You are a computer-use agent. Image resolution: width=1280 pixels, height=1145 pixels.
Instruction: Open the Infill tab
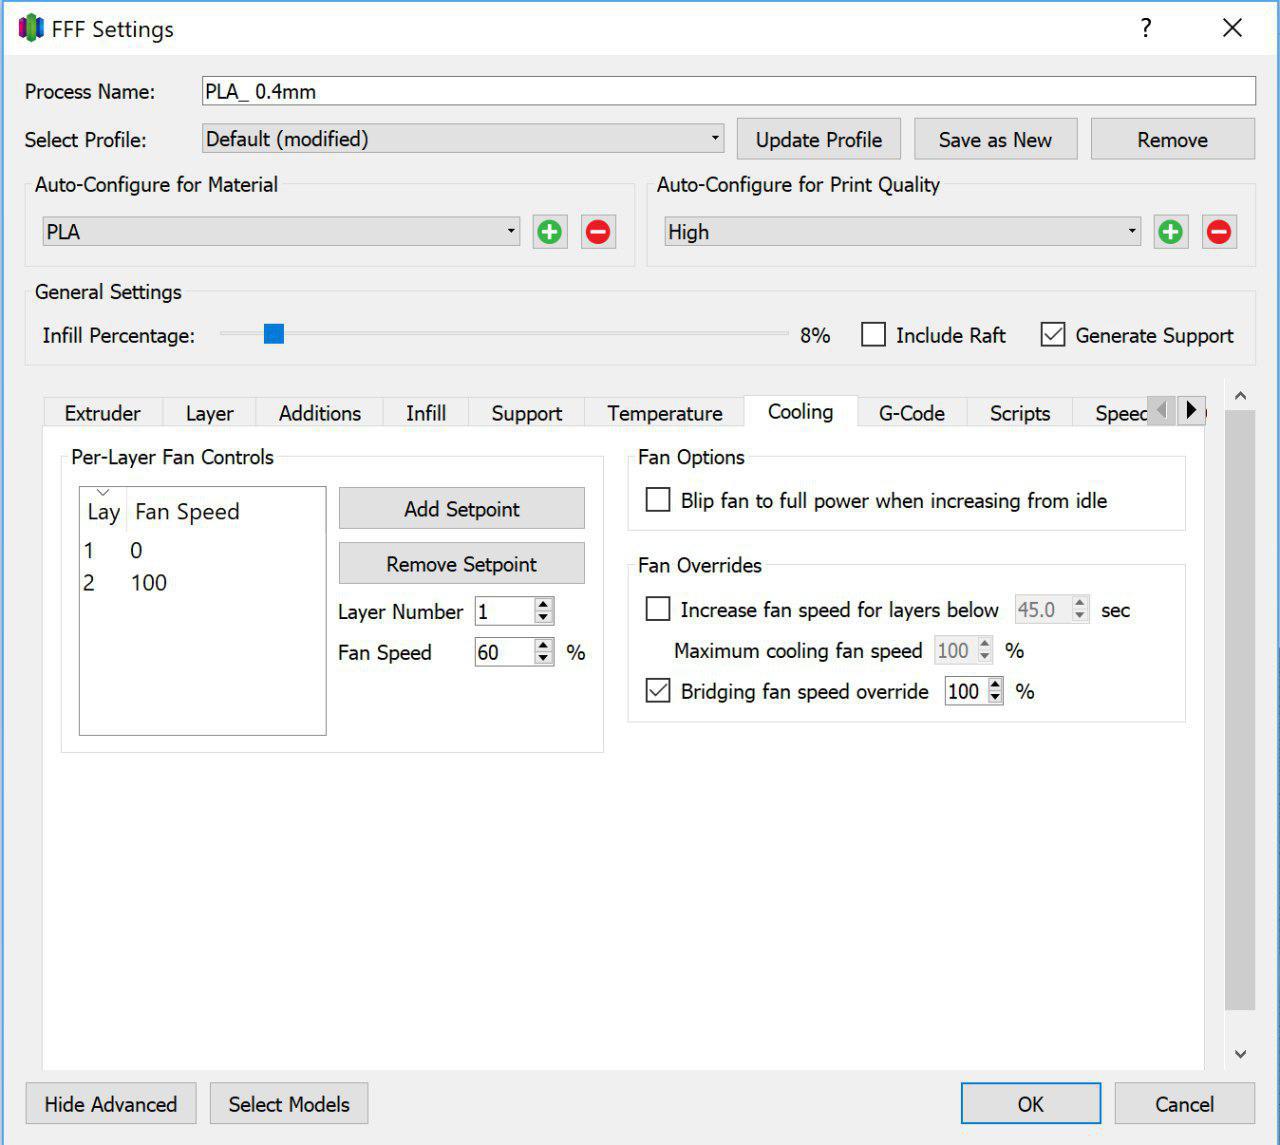point(426,413)
